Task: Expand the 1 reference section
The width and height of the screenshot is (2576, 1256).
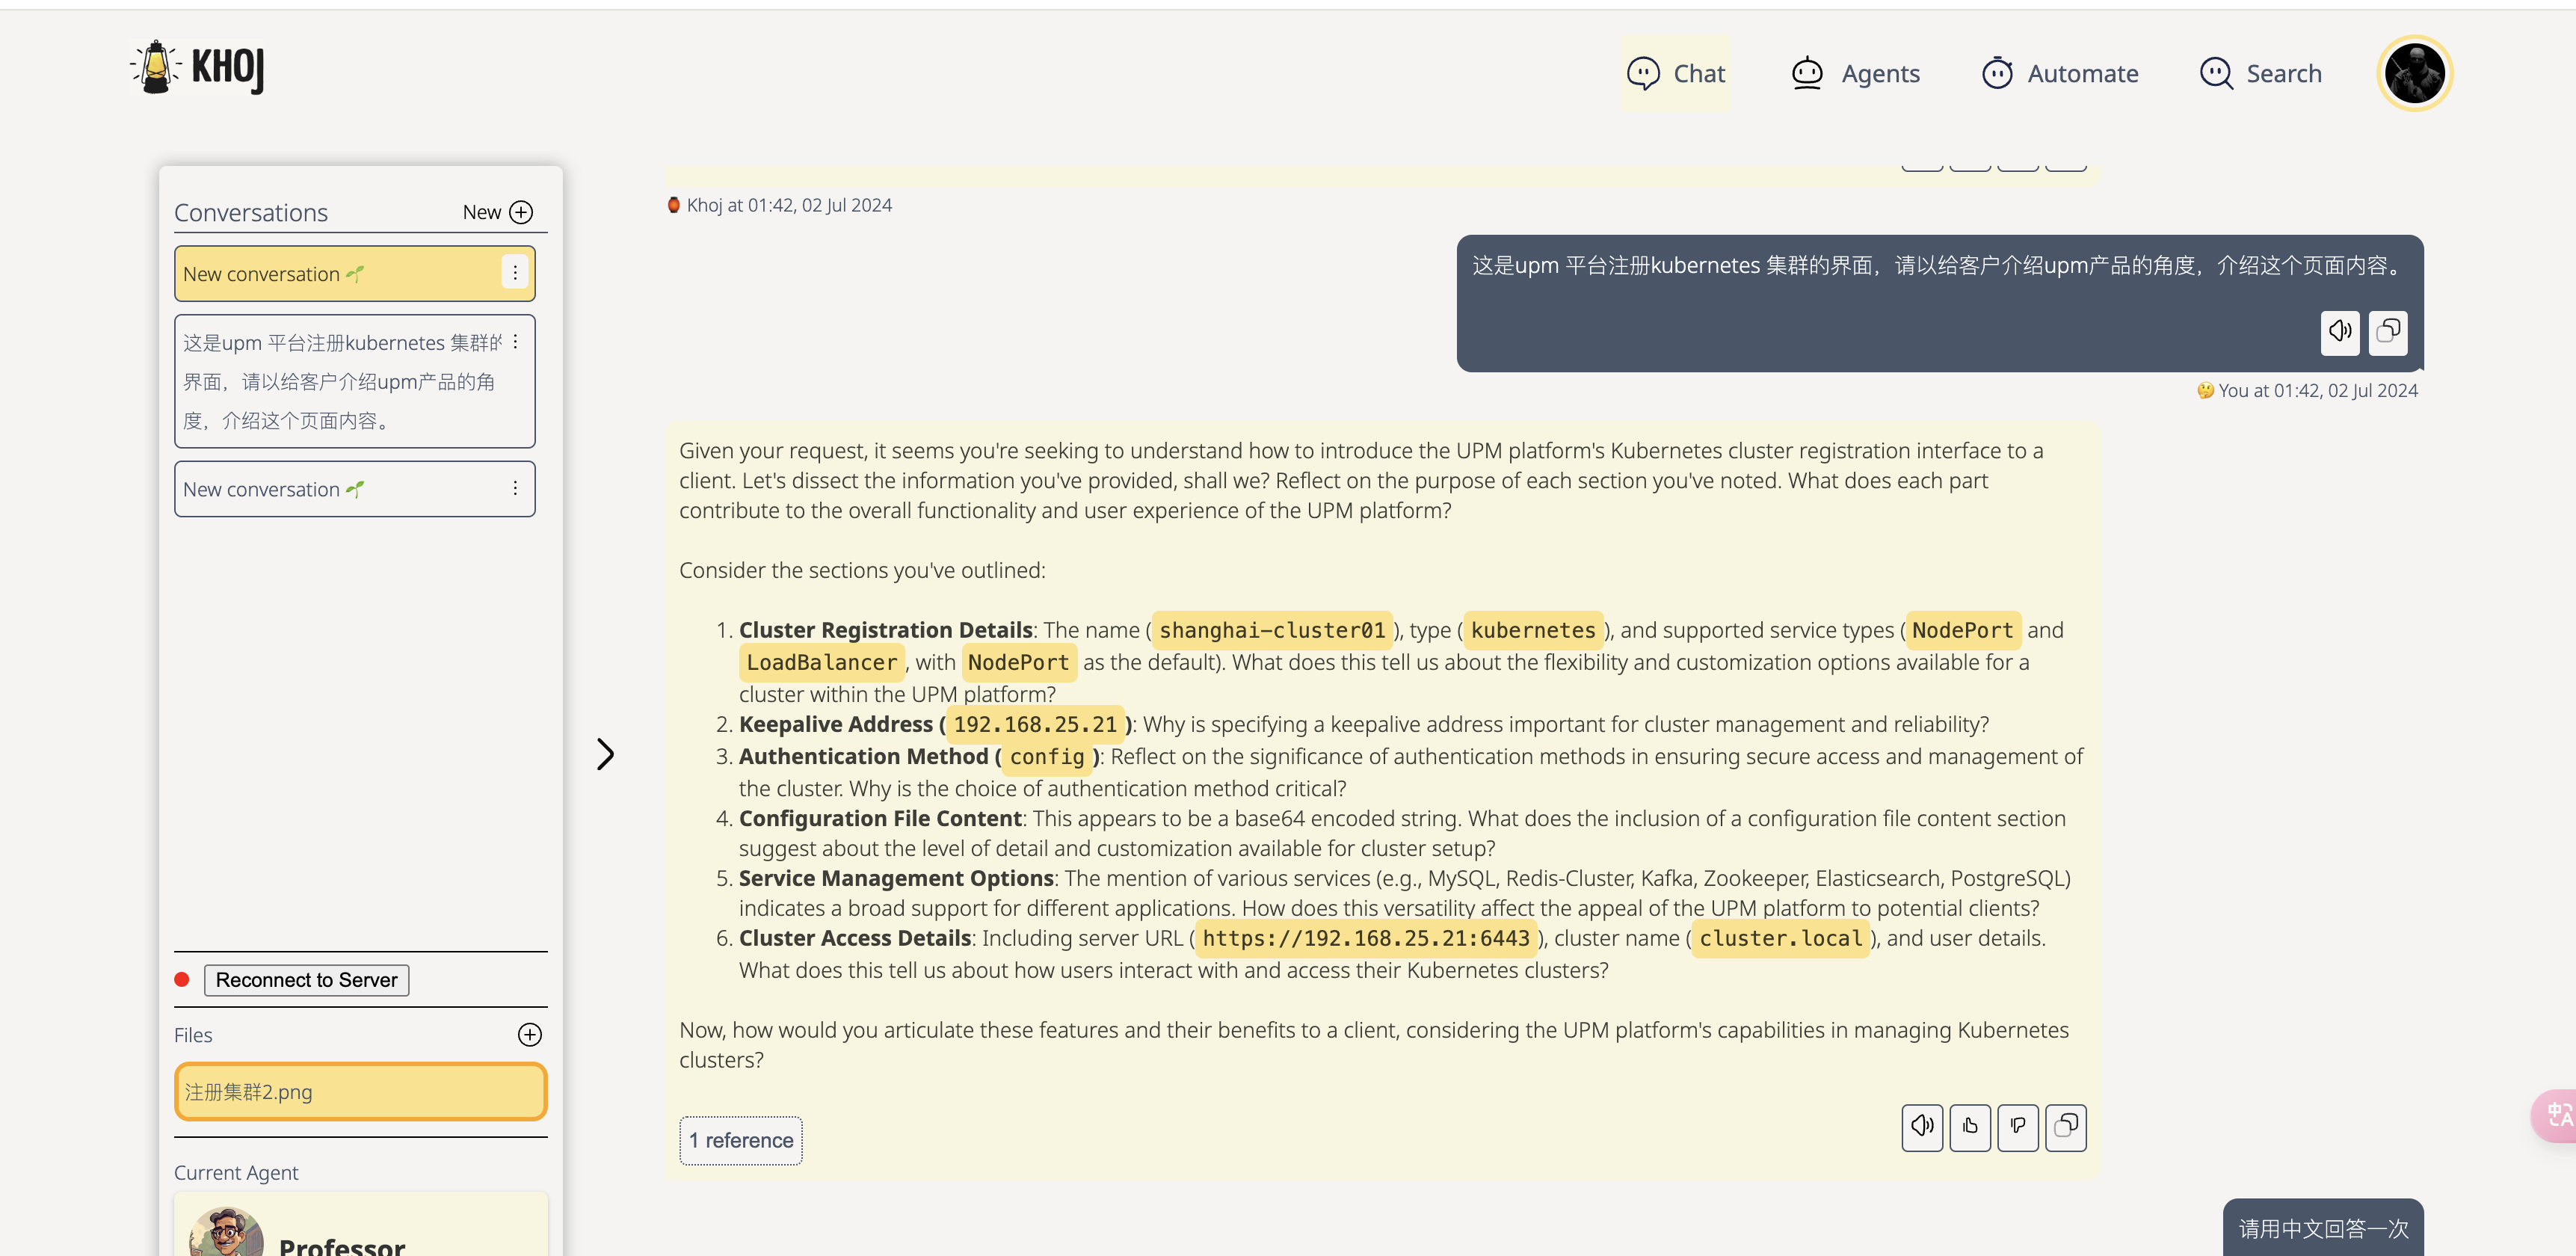Action: pyautogui.click(x=740, y=1140)
